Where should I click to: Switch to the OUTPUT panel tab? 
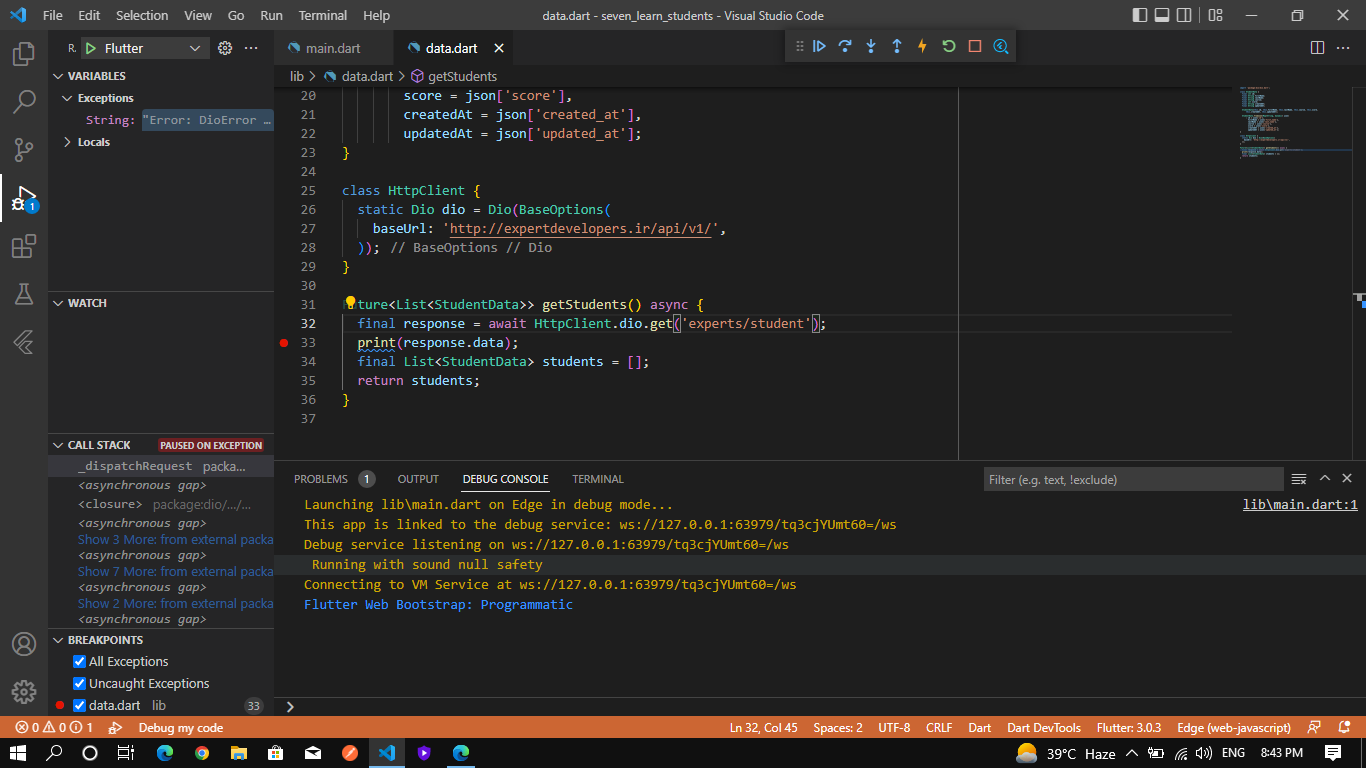(418, 479)
